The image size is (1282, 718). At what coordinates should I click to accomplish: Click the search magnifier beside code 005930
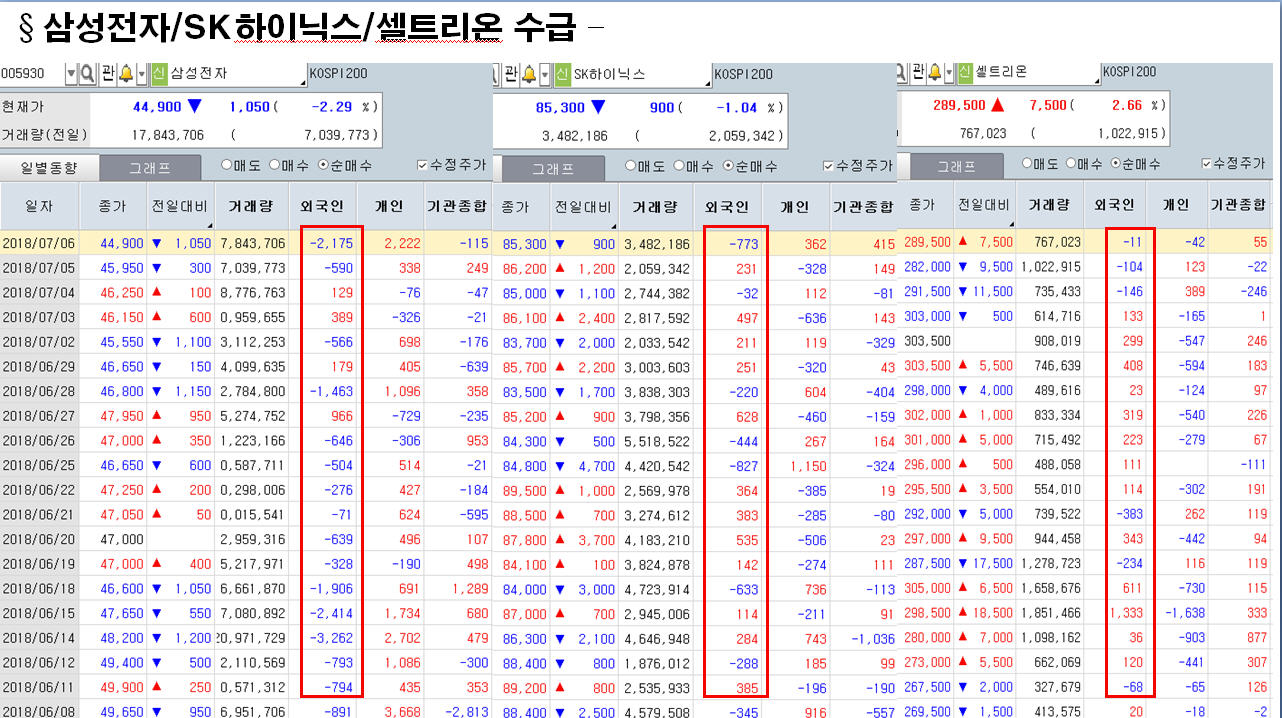coord(87,74)
